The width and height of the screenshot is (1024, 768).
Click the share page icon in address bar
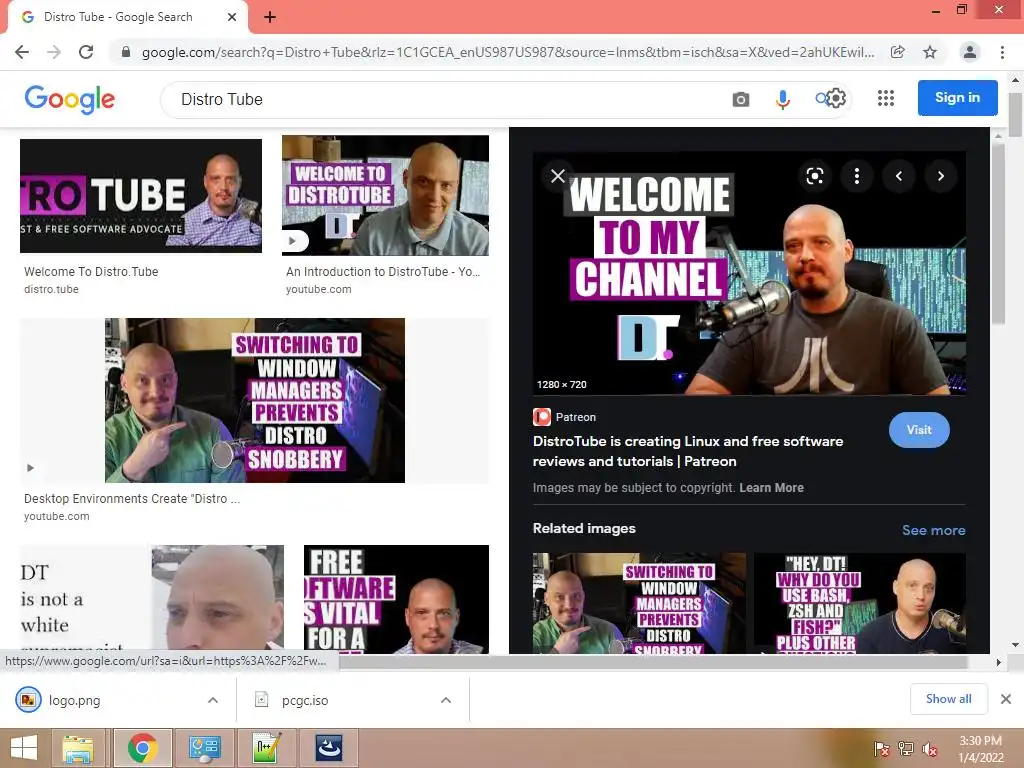tap(898, 52)
